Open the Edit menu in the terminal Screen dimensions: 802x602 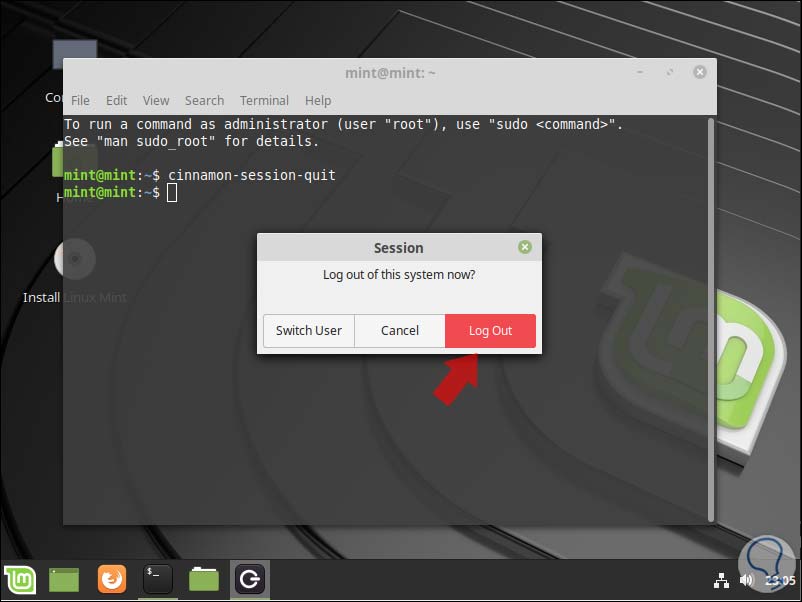tap(117, 101)
